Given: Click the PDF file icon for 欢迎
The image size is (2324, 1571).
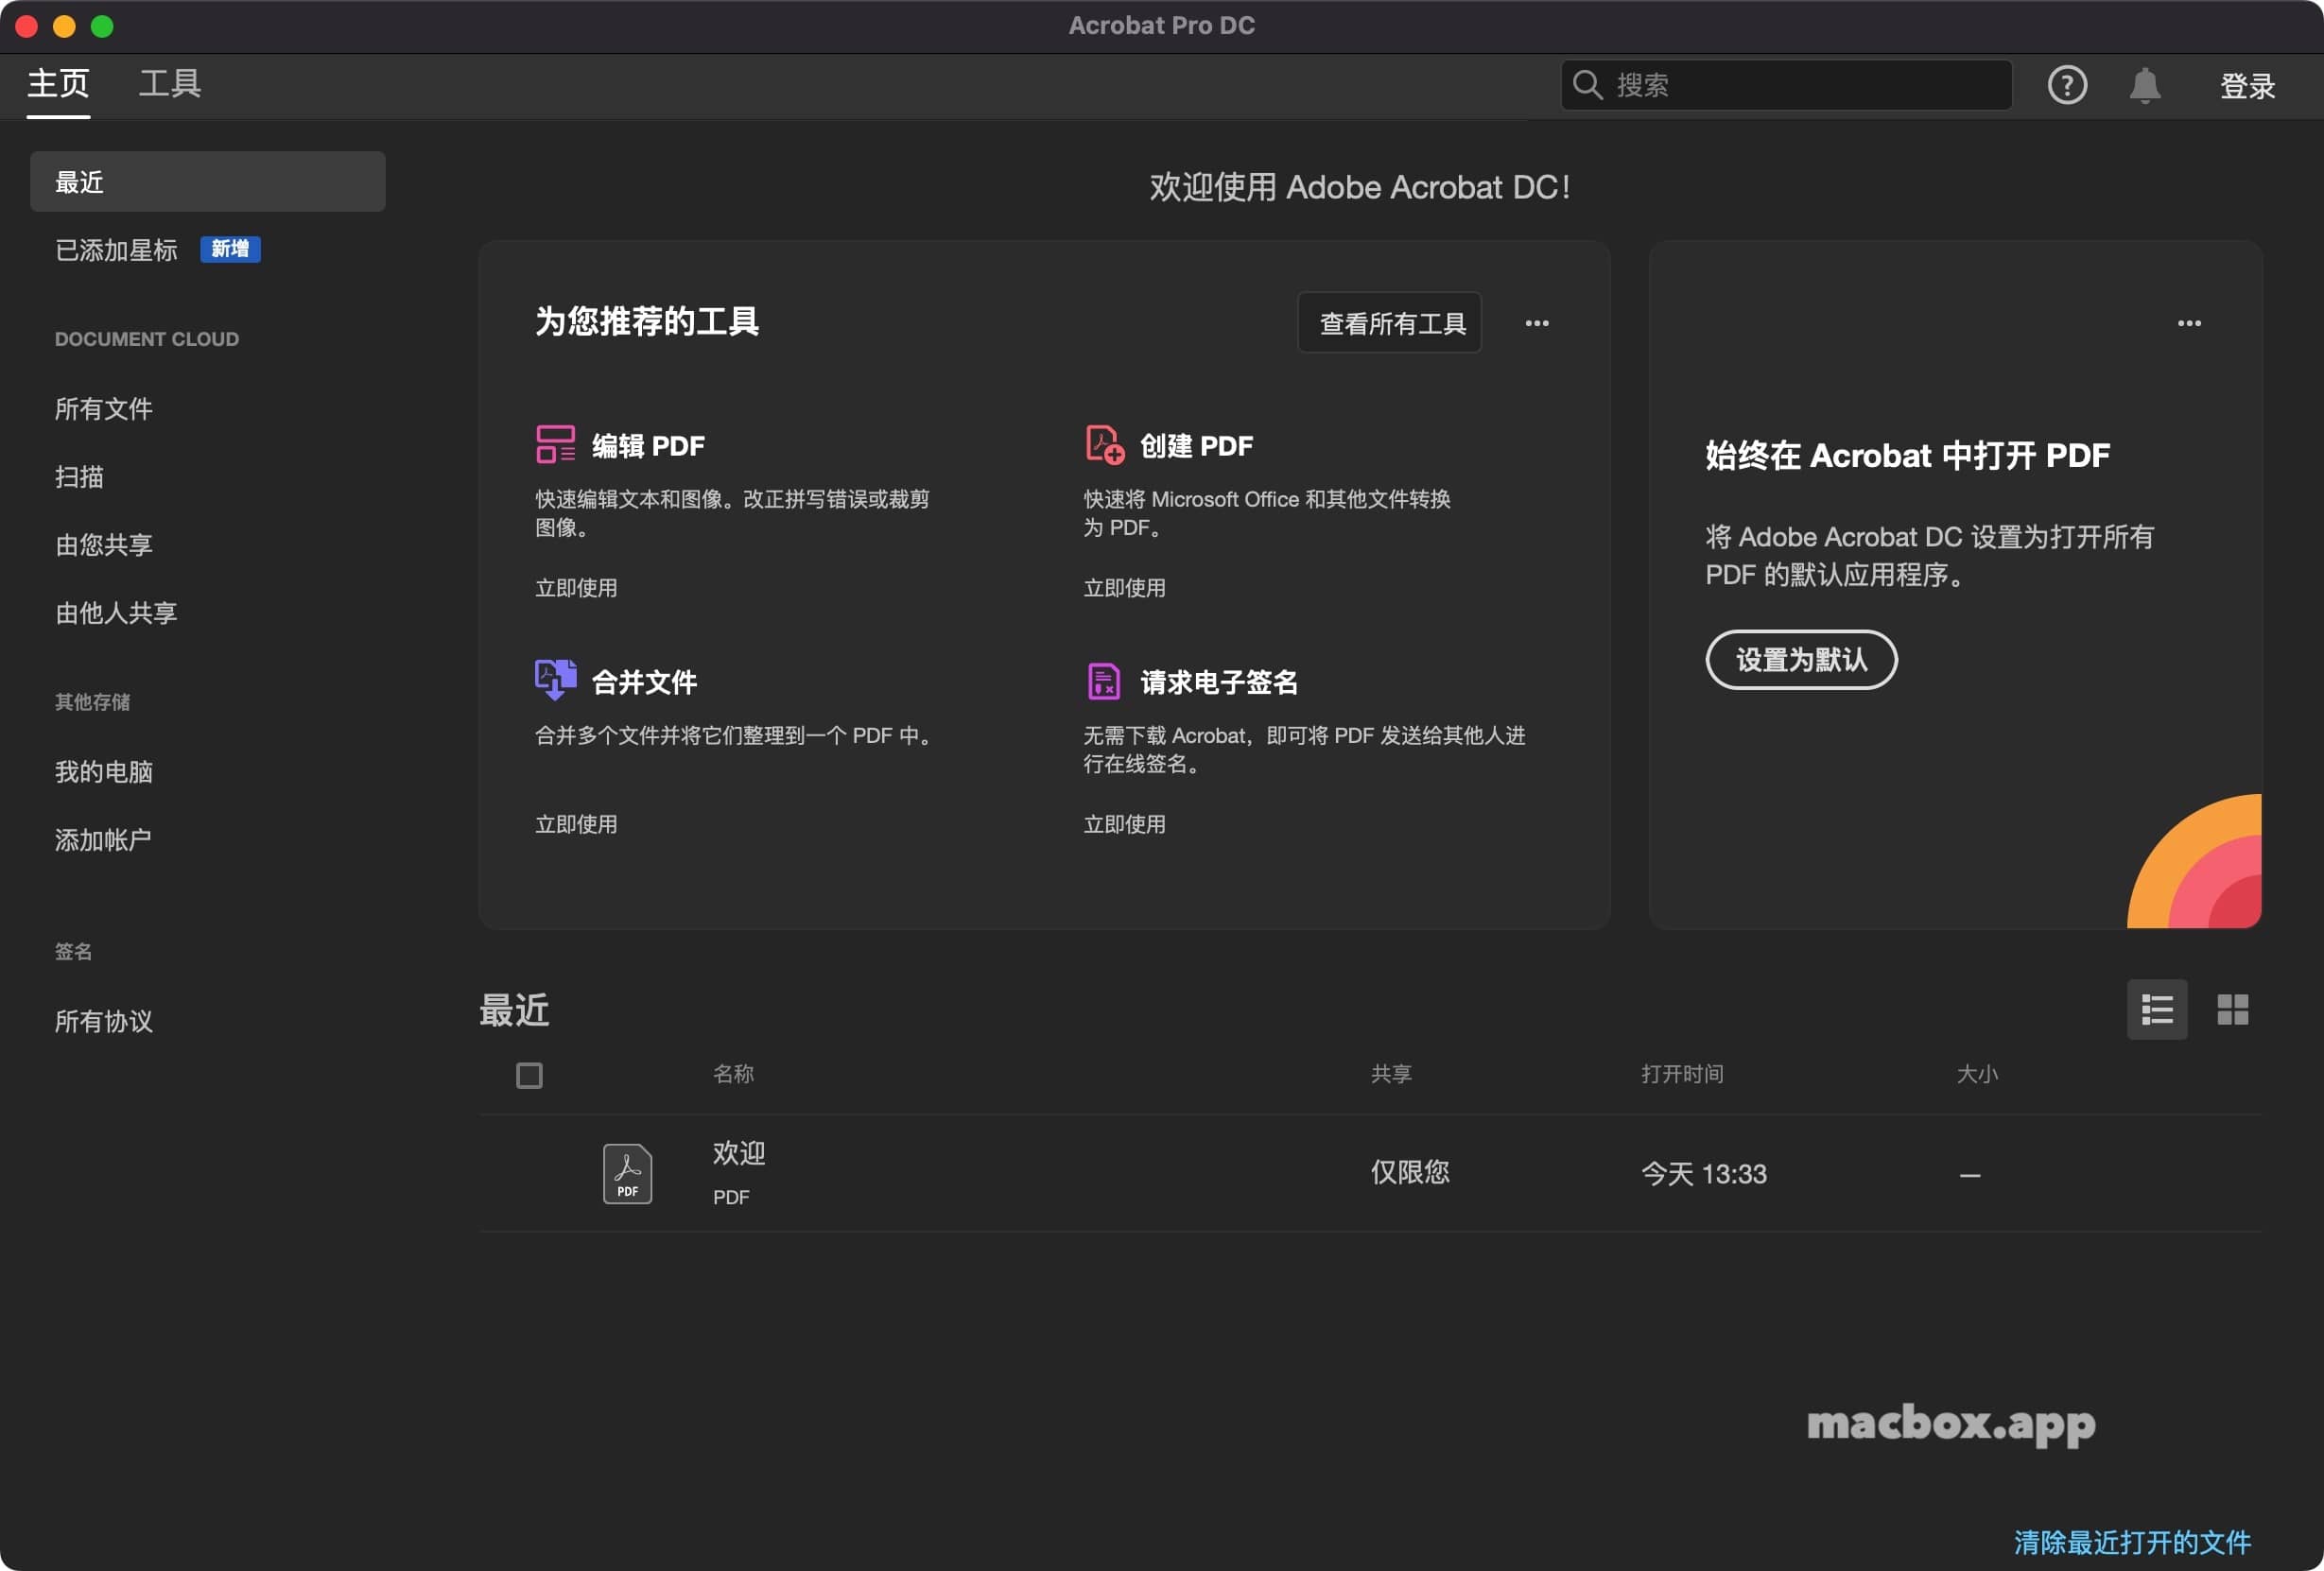Looking at the screenshot, I should click(627, 1173).
